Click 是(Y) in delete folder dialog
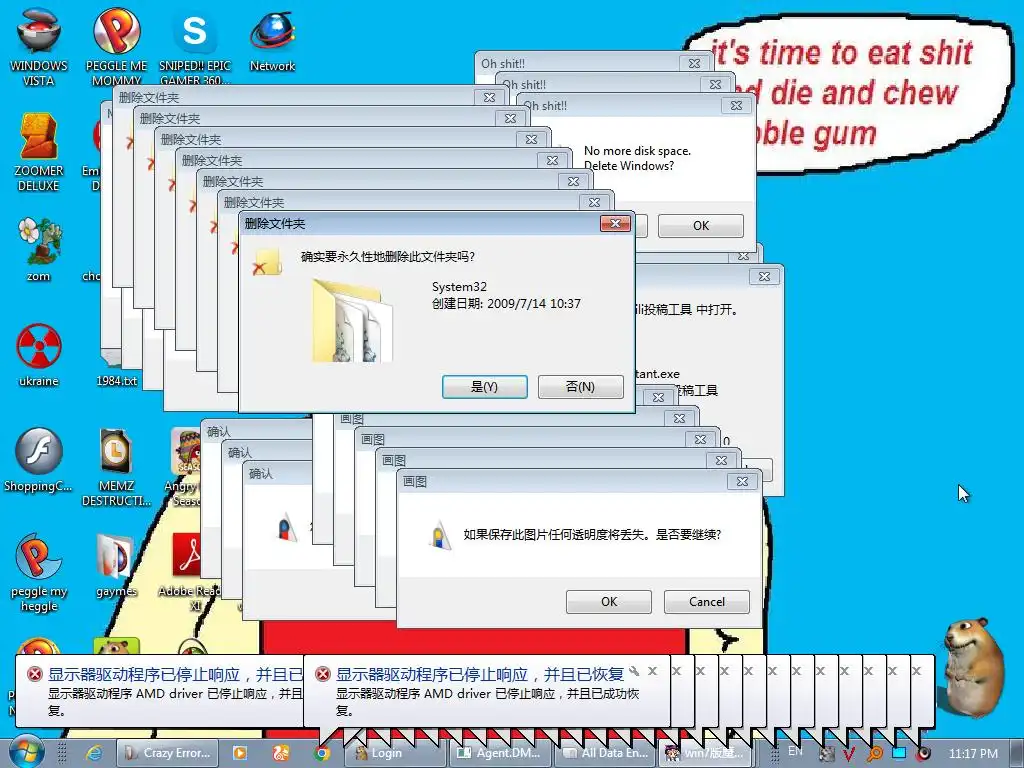This screenshot has width=1024, height=768. tap(485, 387)
